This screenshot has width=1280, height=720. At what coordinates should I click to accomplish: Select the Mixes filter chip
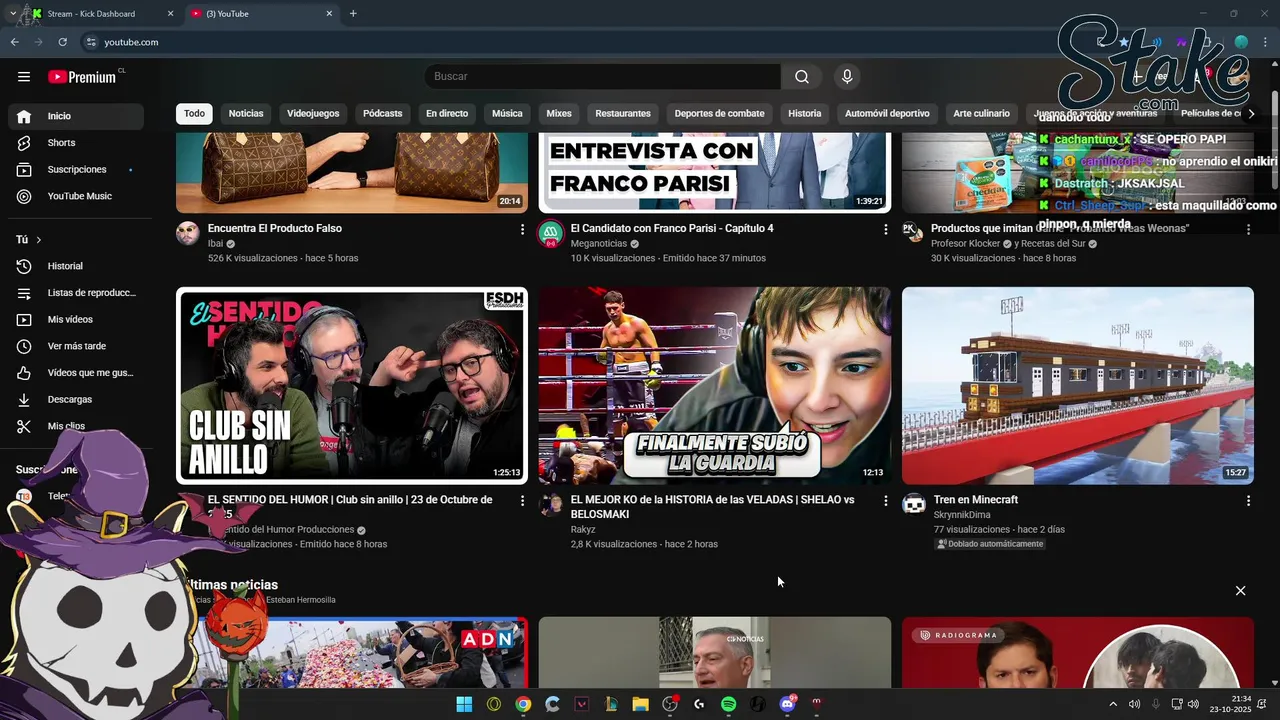[x=559, y=113]
